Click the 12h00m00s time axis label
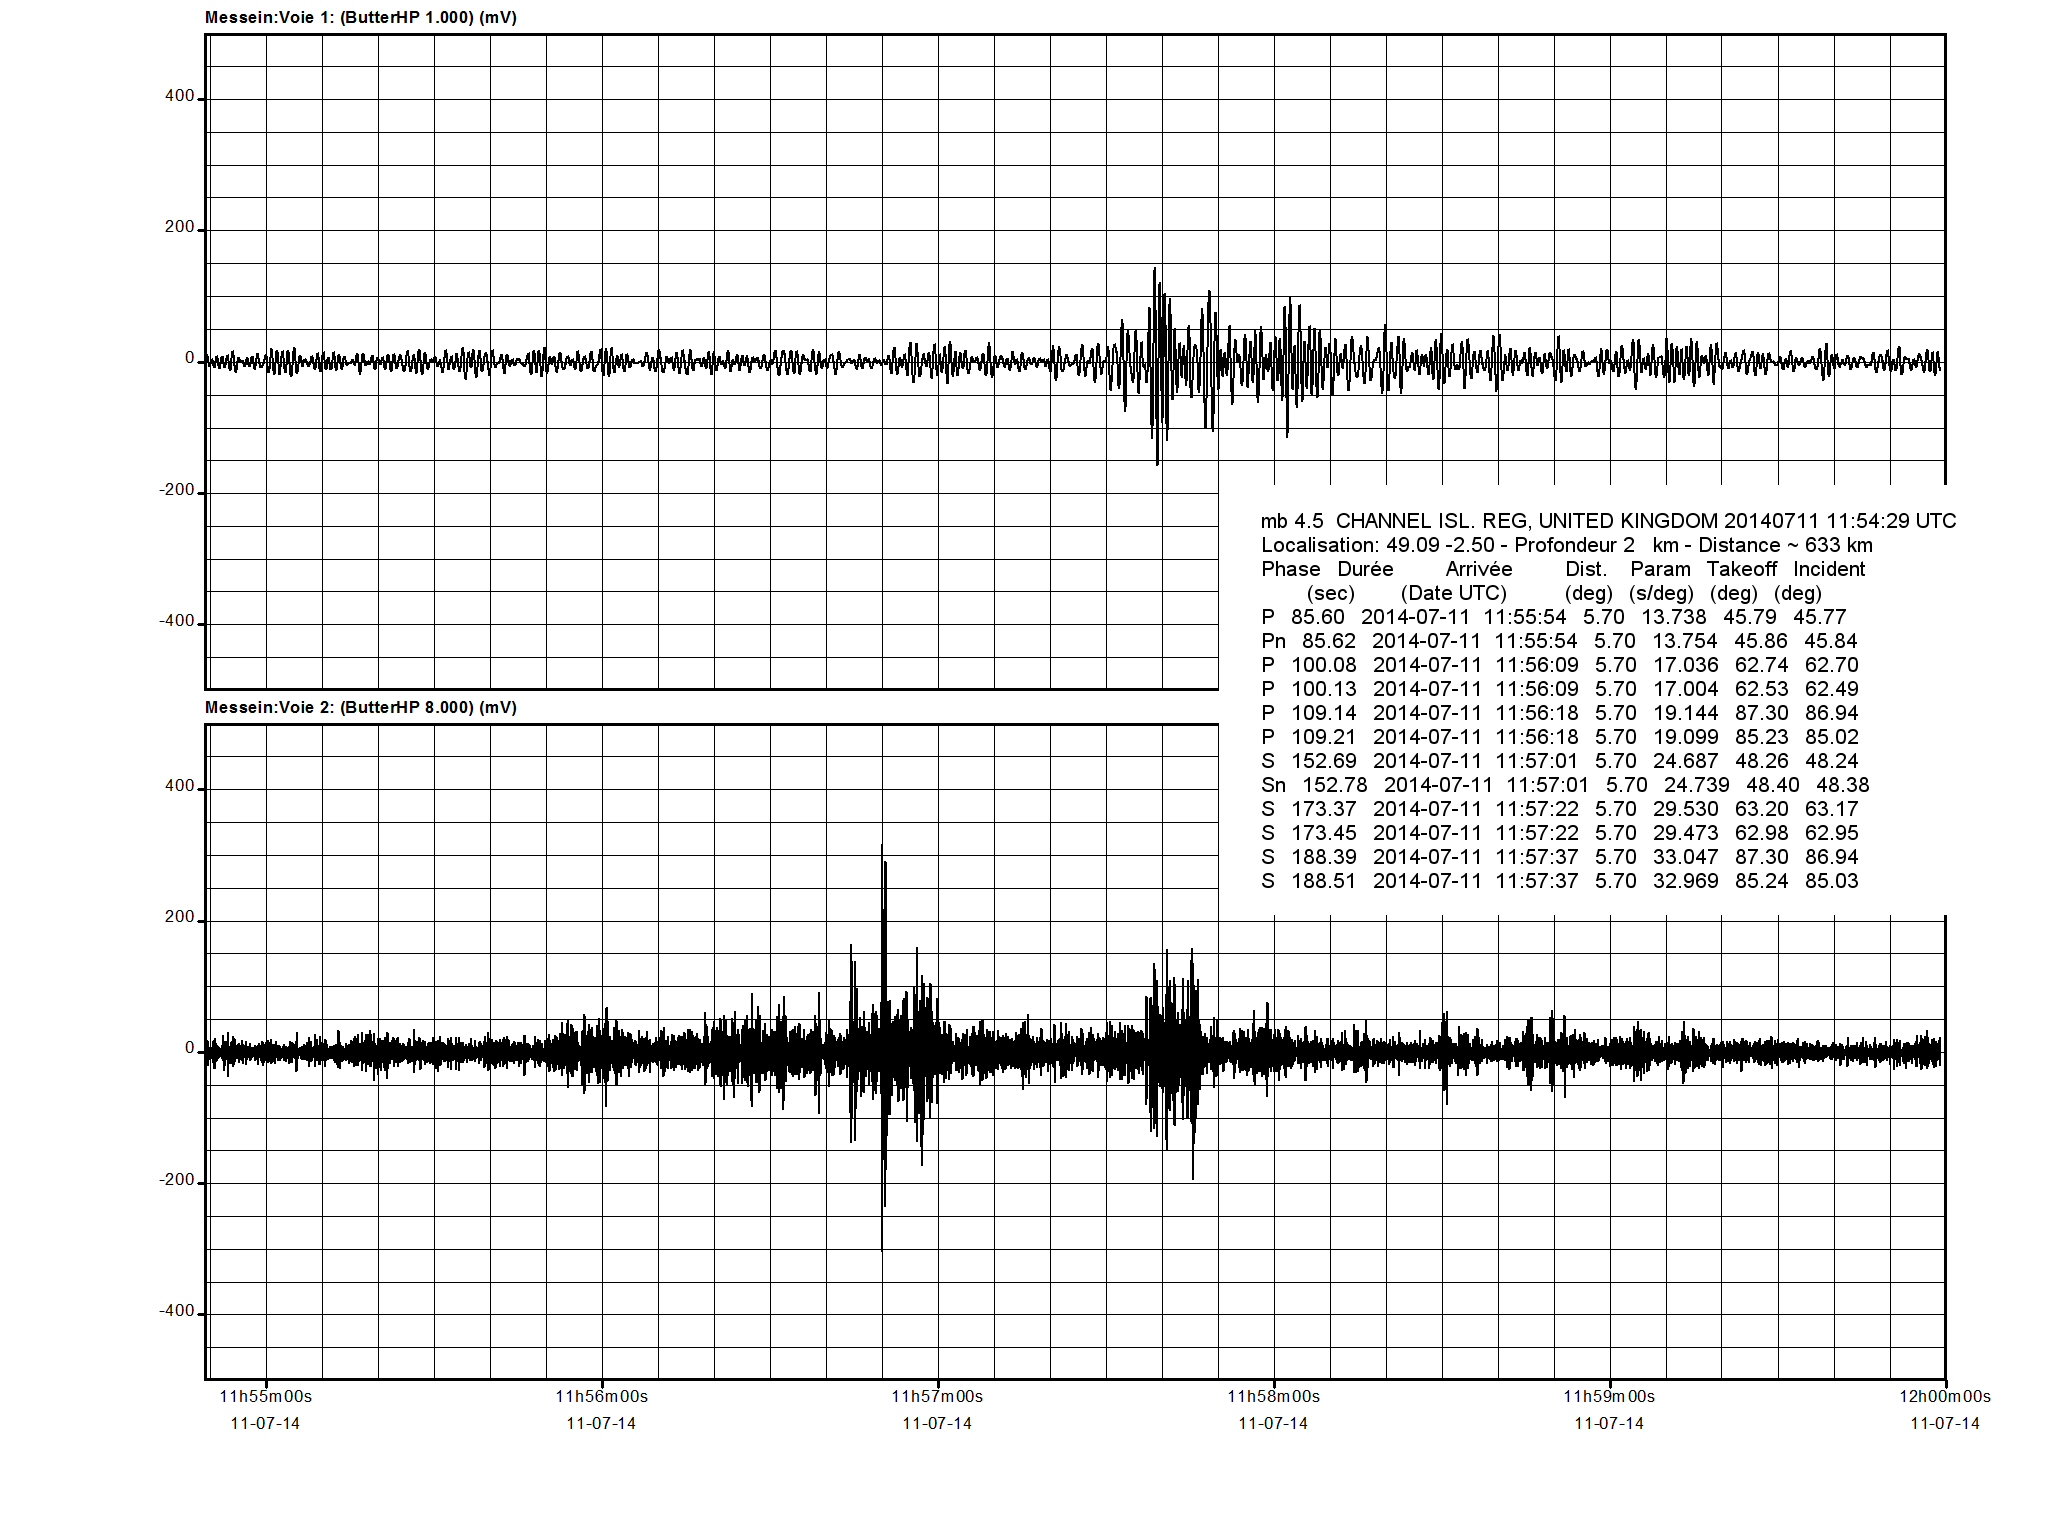The image size is (2048, 1533). tap(1944, 1397)
